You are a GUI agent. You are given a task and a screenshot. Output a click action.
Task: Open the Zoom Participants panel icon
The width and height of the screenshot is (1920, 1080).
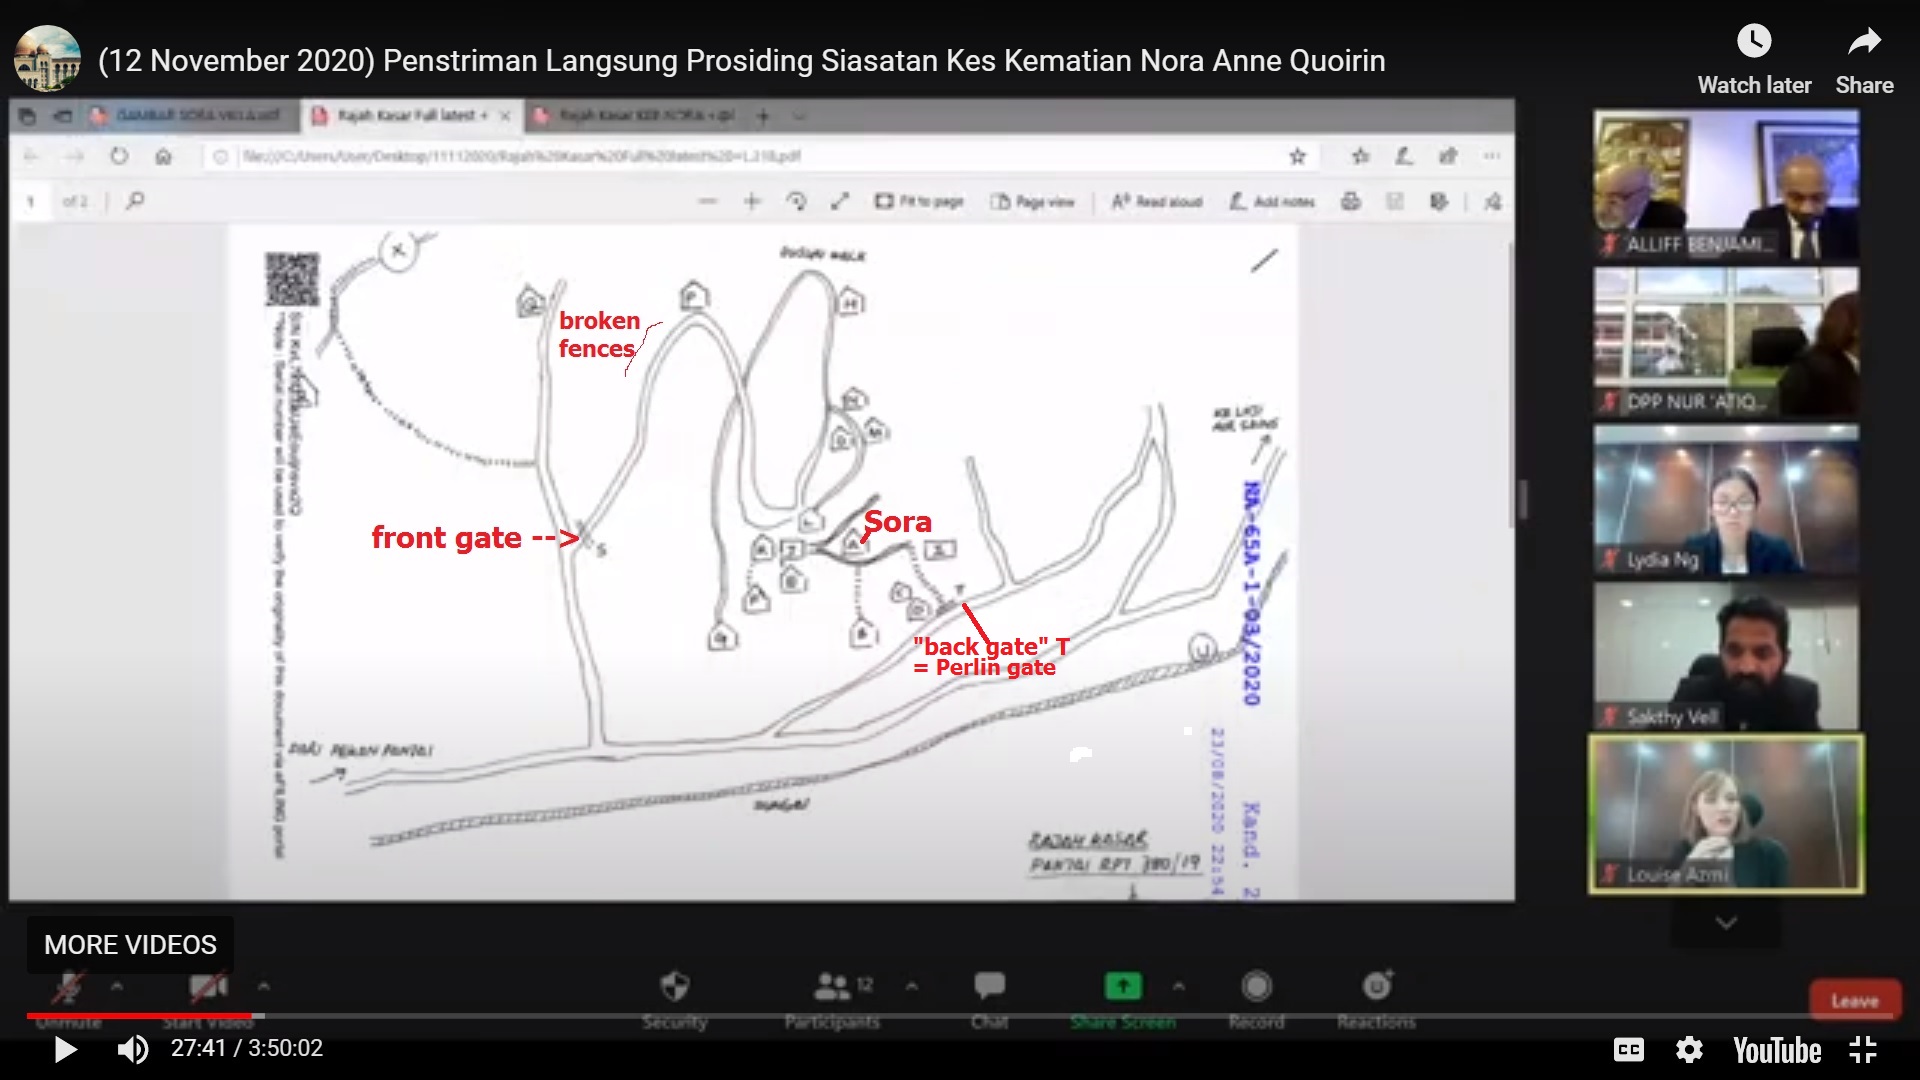[x=832, y=986]
